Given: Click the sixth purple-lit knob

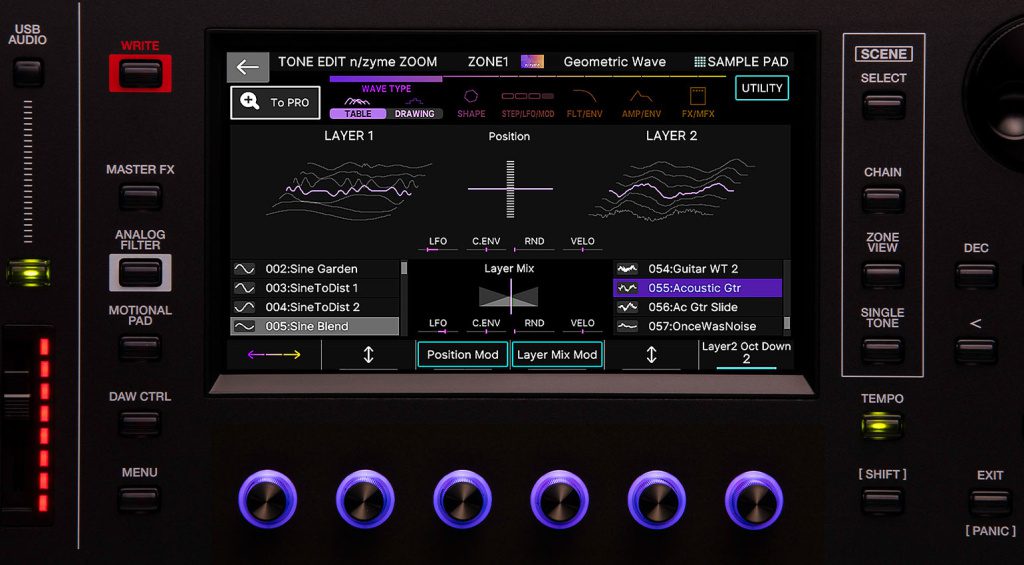Looking at the screenshot, I should coord(754,499).
